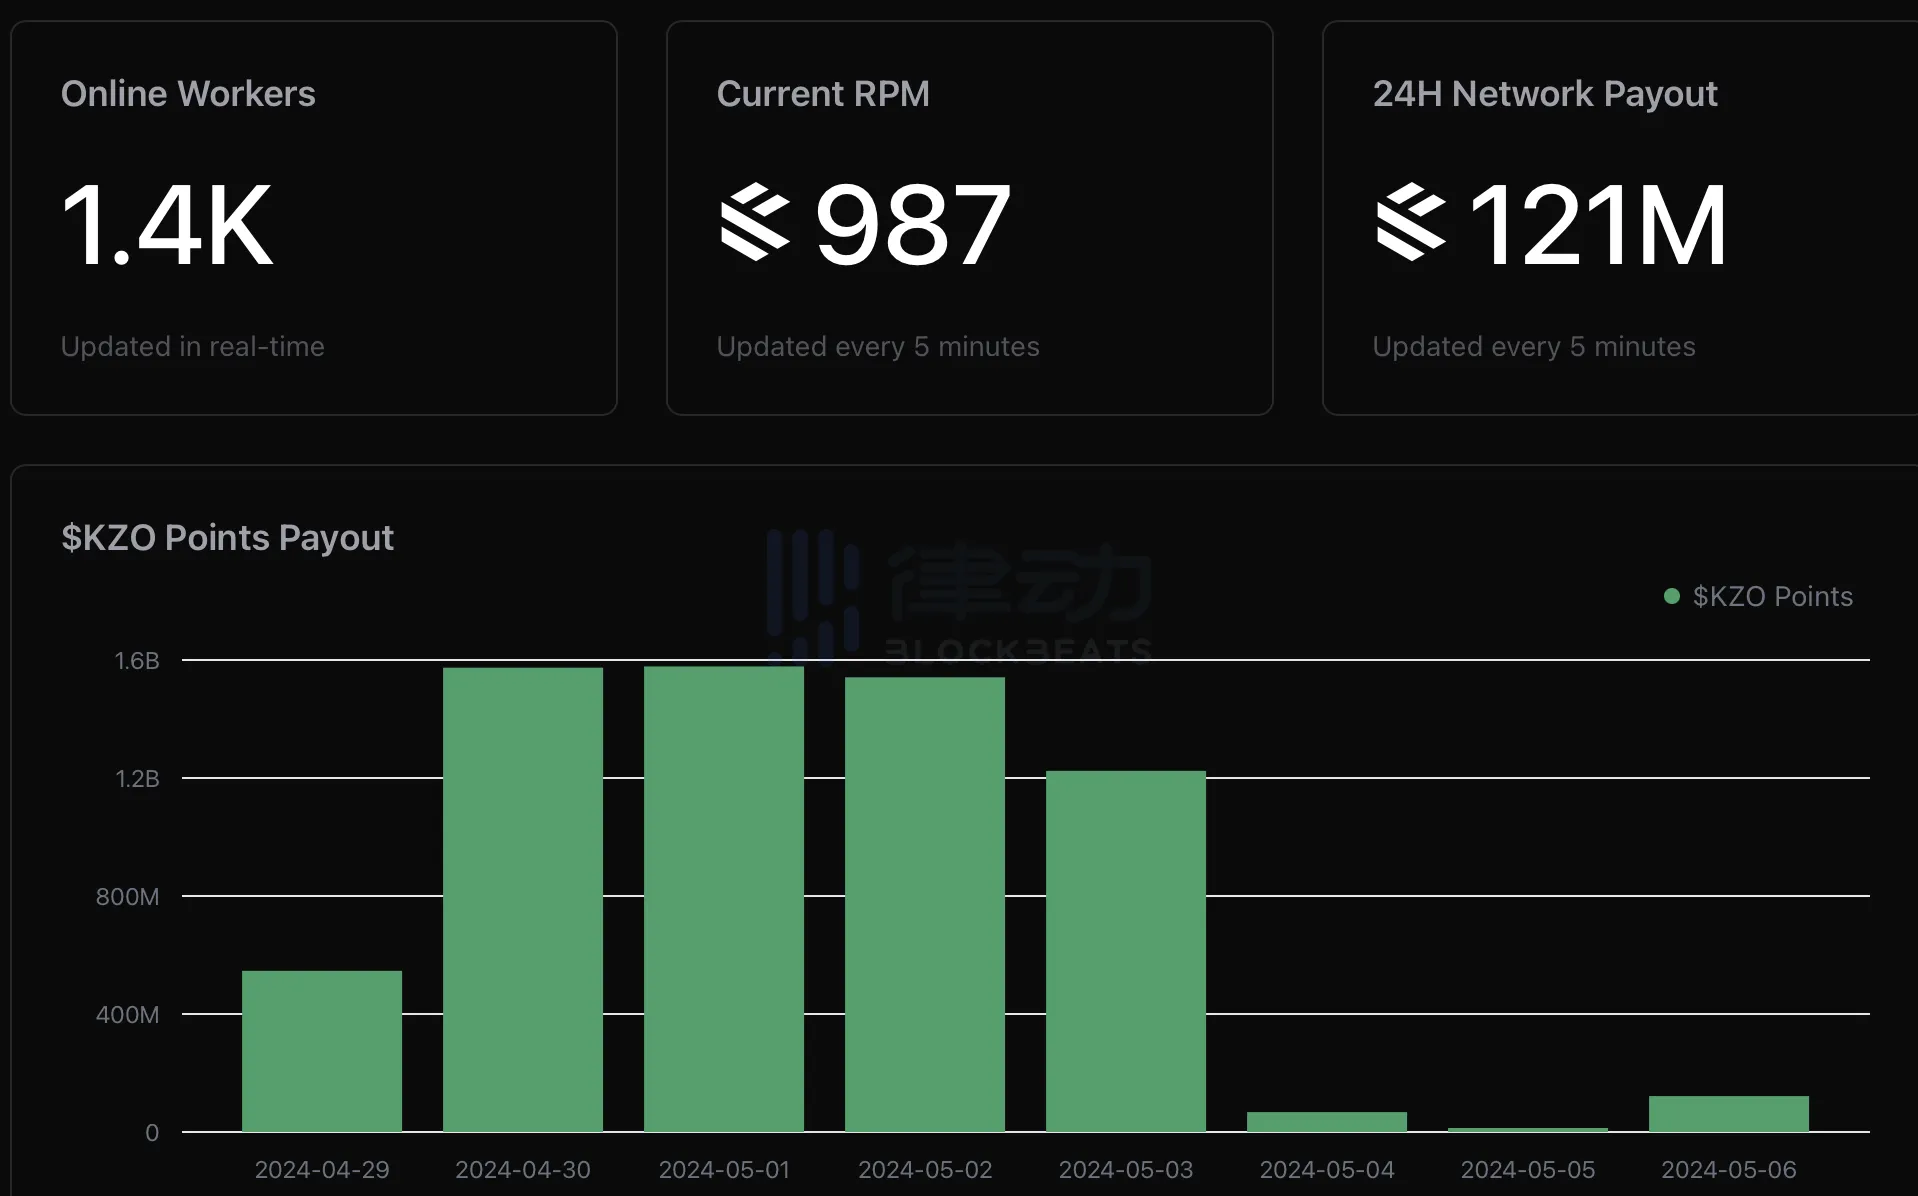Click the 1.6B y-axis label

click(137, 661)
